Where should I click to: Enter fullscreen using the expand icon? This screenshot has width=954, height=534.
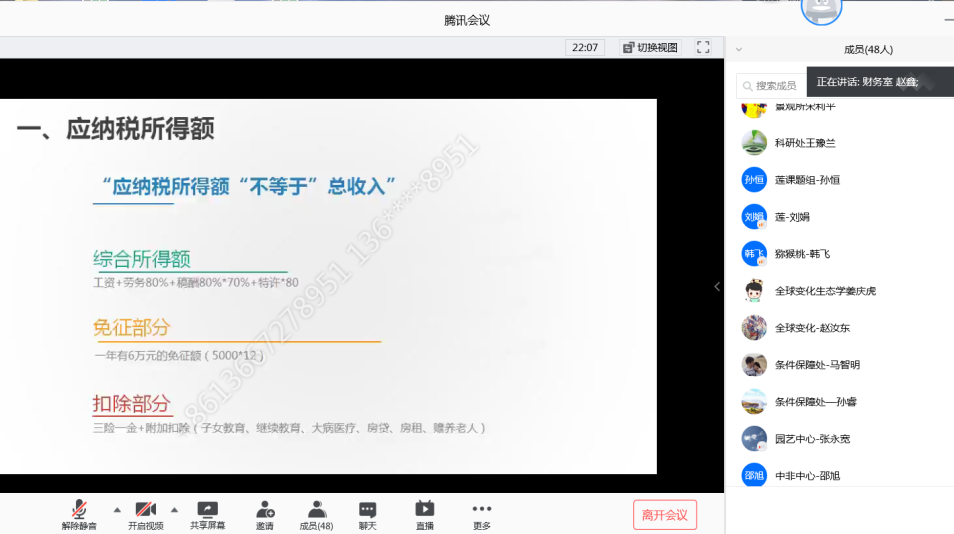coord(703,47)
